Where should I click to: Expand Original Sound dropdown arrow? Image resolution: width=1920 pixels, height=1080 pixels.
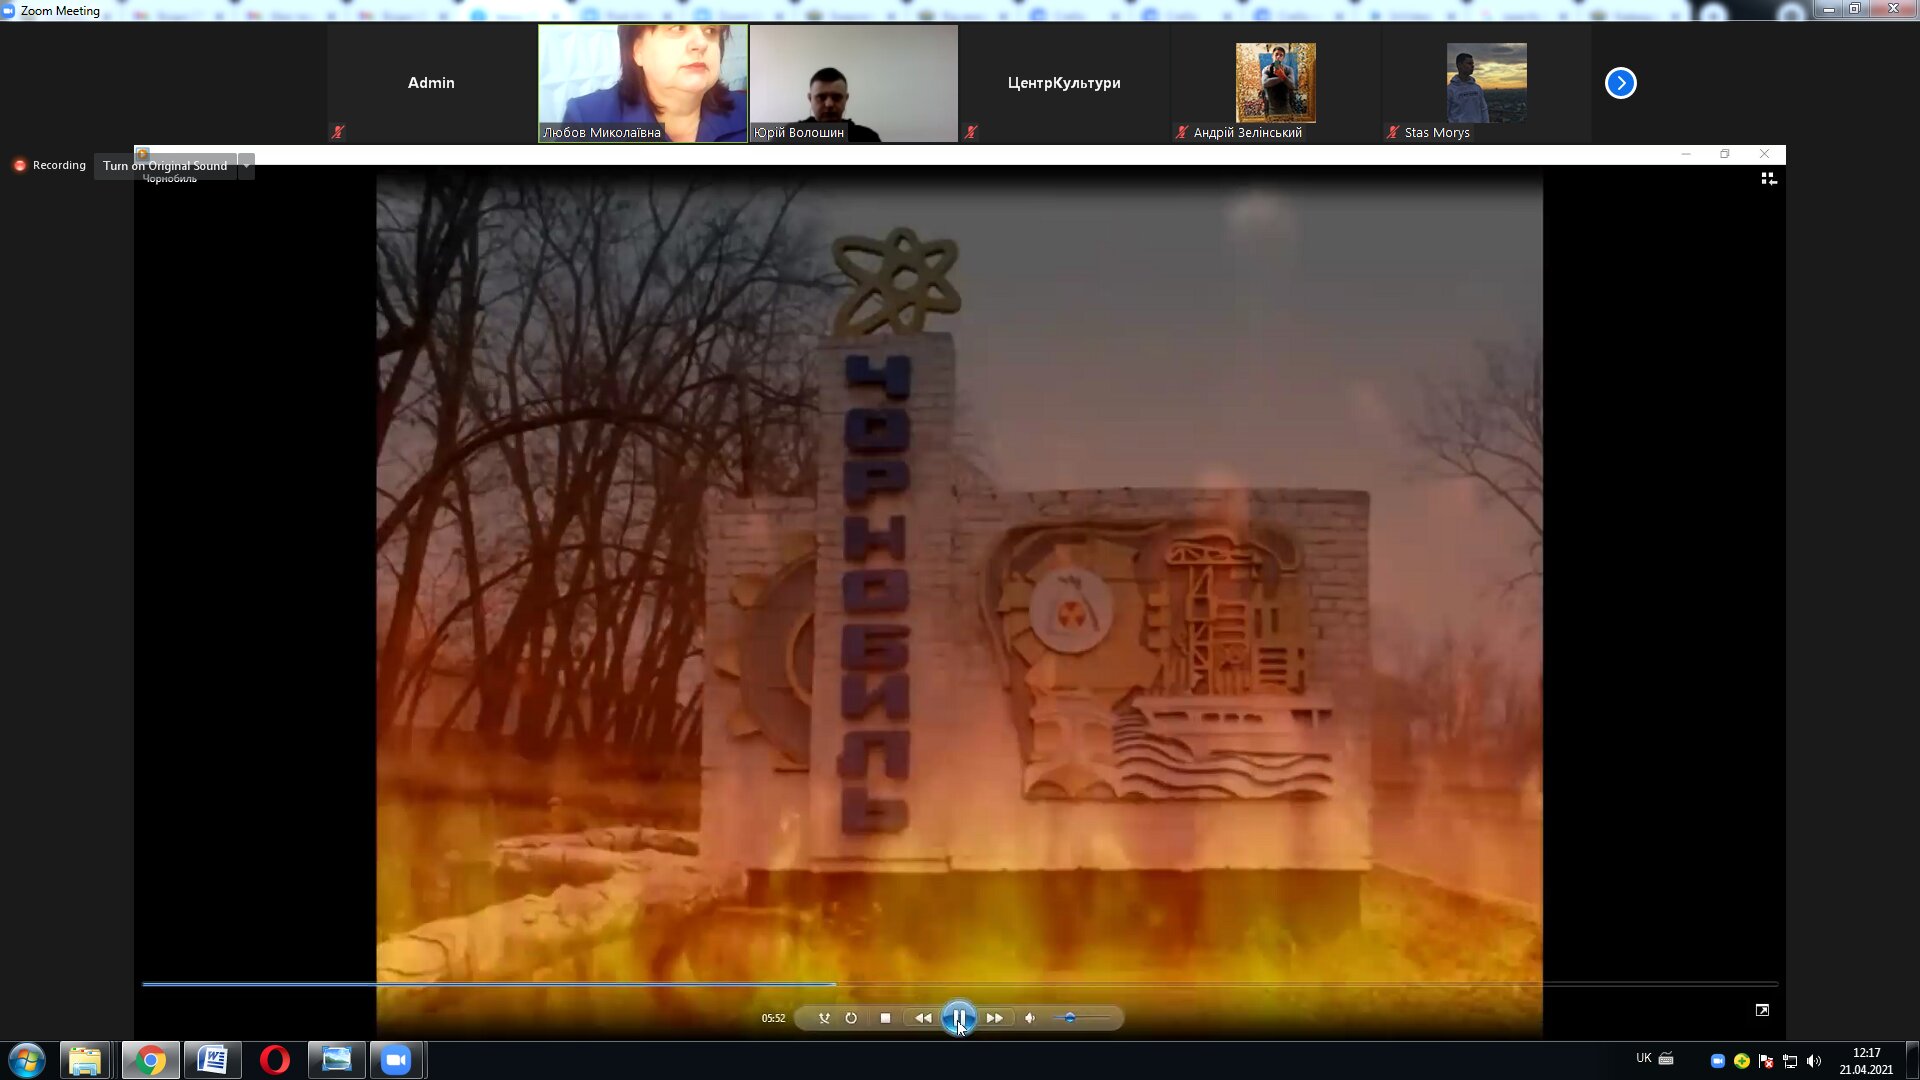pos(246,166)
